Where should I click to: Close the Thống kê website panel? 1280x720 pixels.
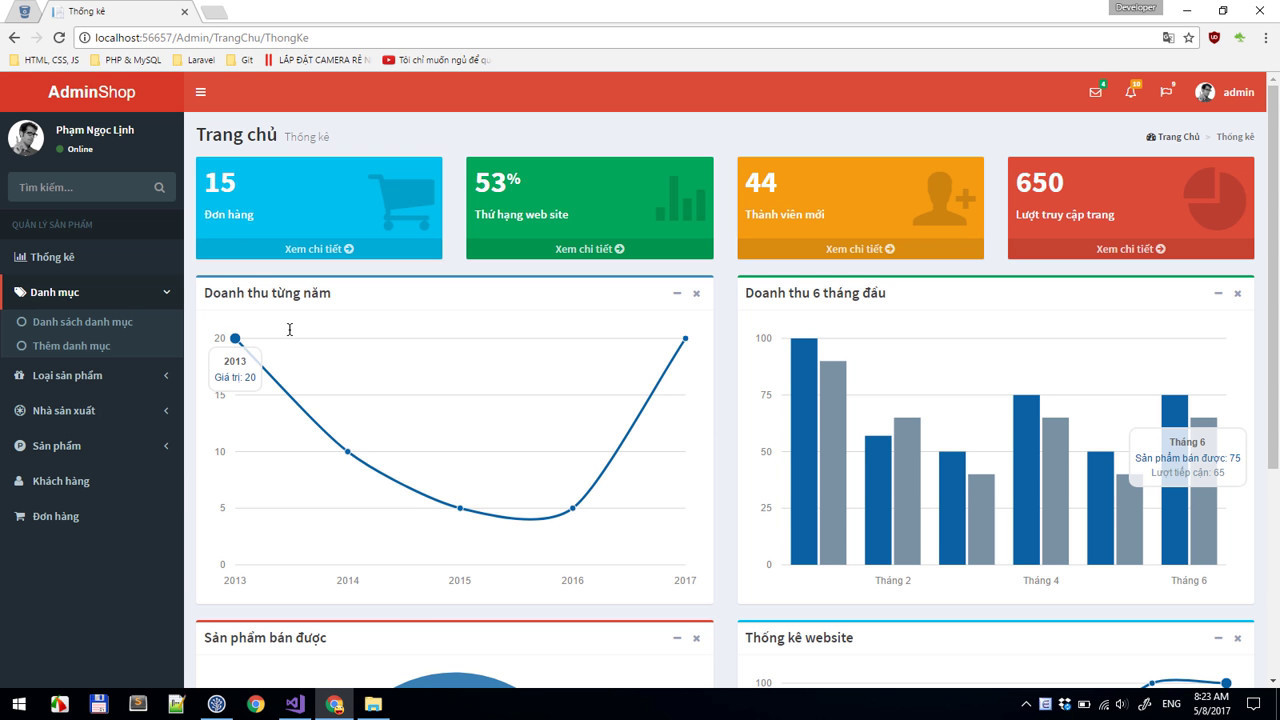pos(1237,638)
